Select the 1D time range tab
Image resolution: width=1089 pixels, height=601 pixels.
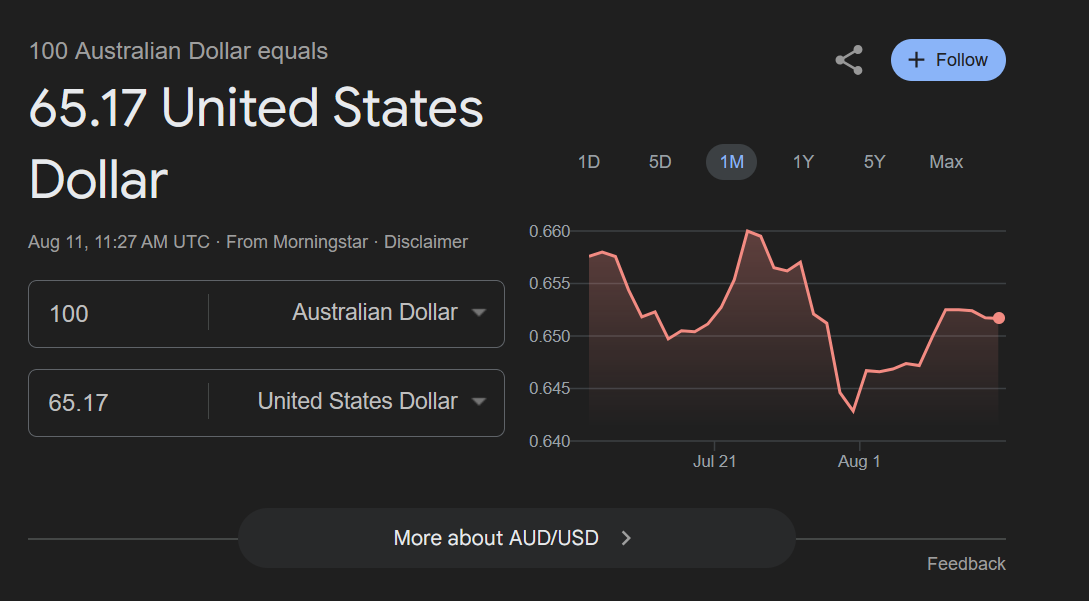pos(588,162)
